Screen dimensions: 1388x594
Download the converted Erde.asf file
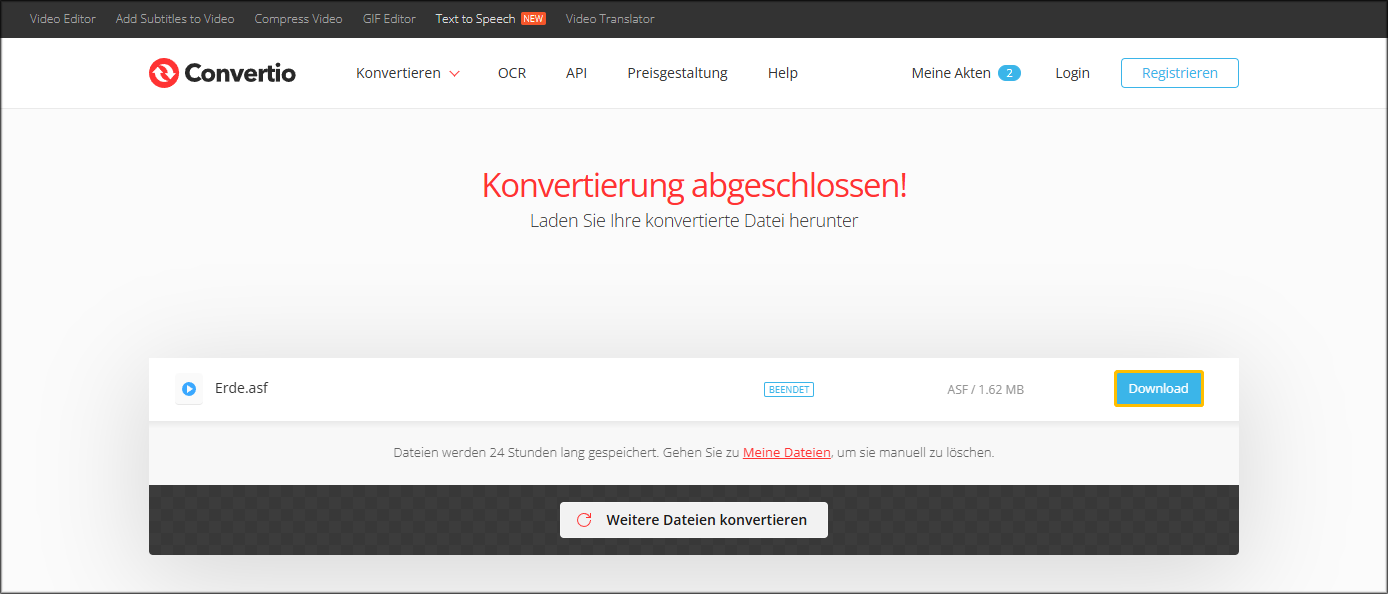(x=1158, y=388)
